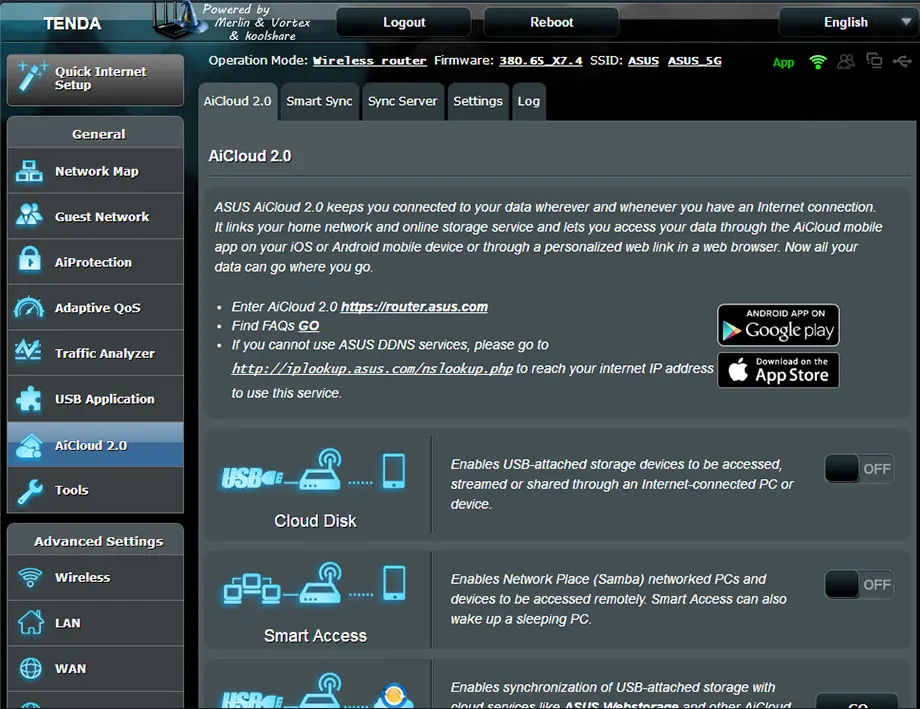Open the Sync Server tab
The width and height of the screenshot is (920, 709).
[402, 102]
